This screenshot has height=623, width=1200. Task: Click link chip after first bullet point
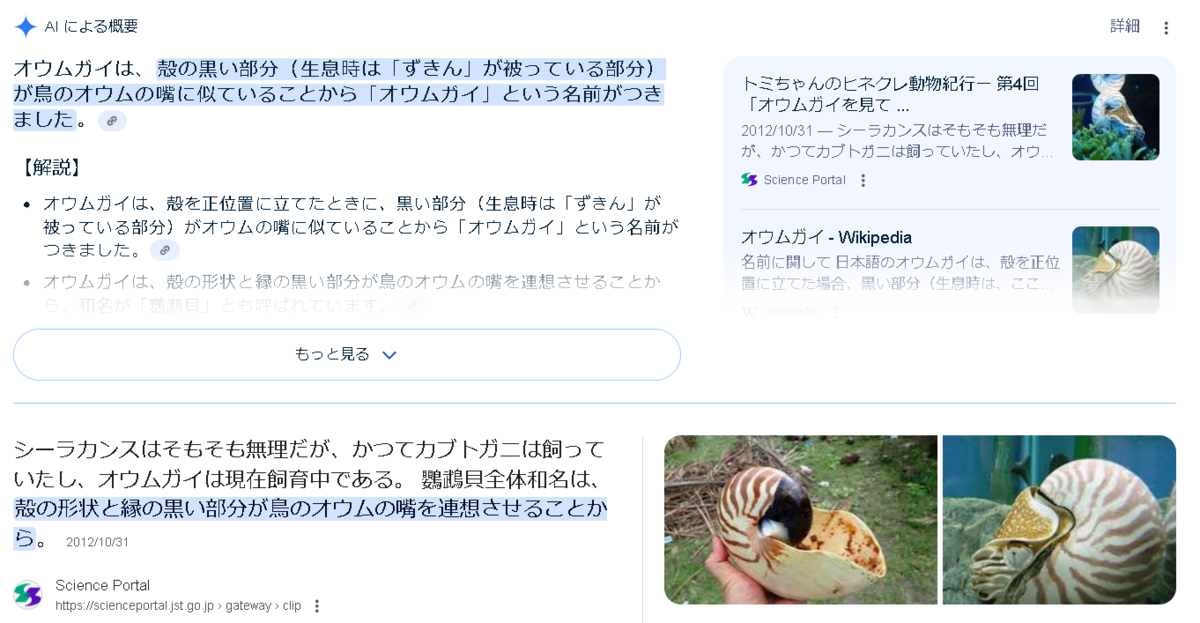pyautogui.click(x=165, y=250)
